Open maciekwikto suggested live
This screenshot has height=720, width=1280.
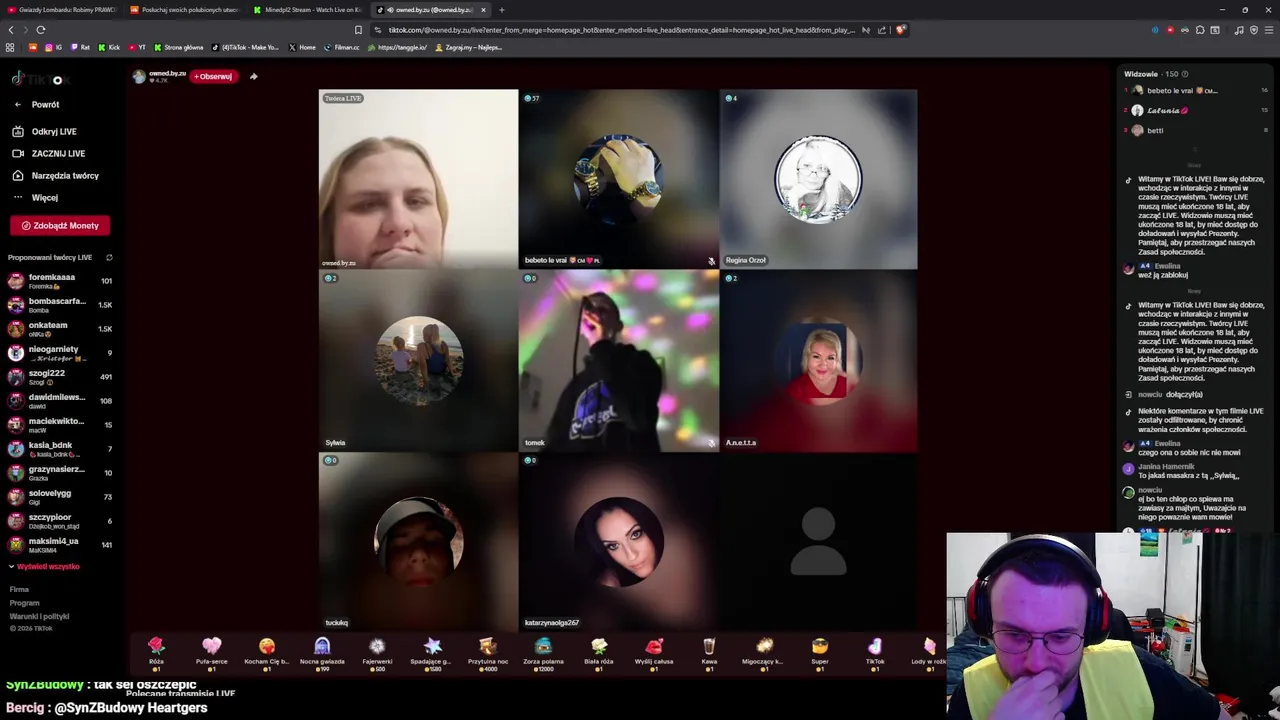[60, 425]
